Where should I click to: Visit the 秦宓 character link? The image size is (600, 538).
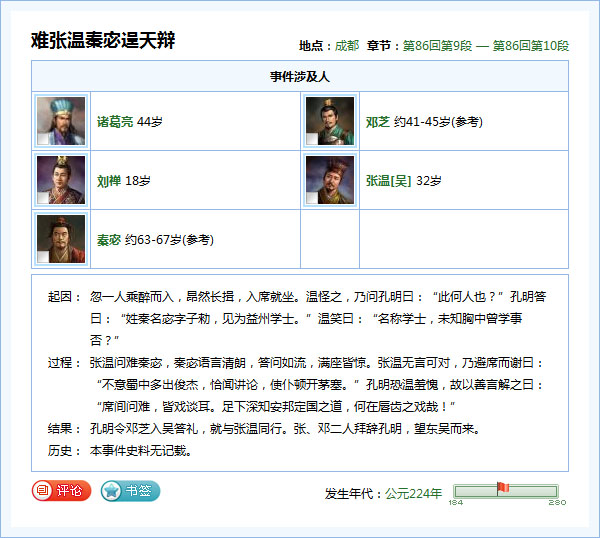(x=109, y=240)
